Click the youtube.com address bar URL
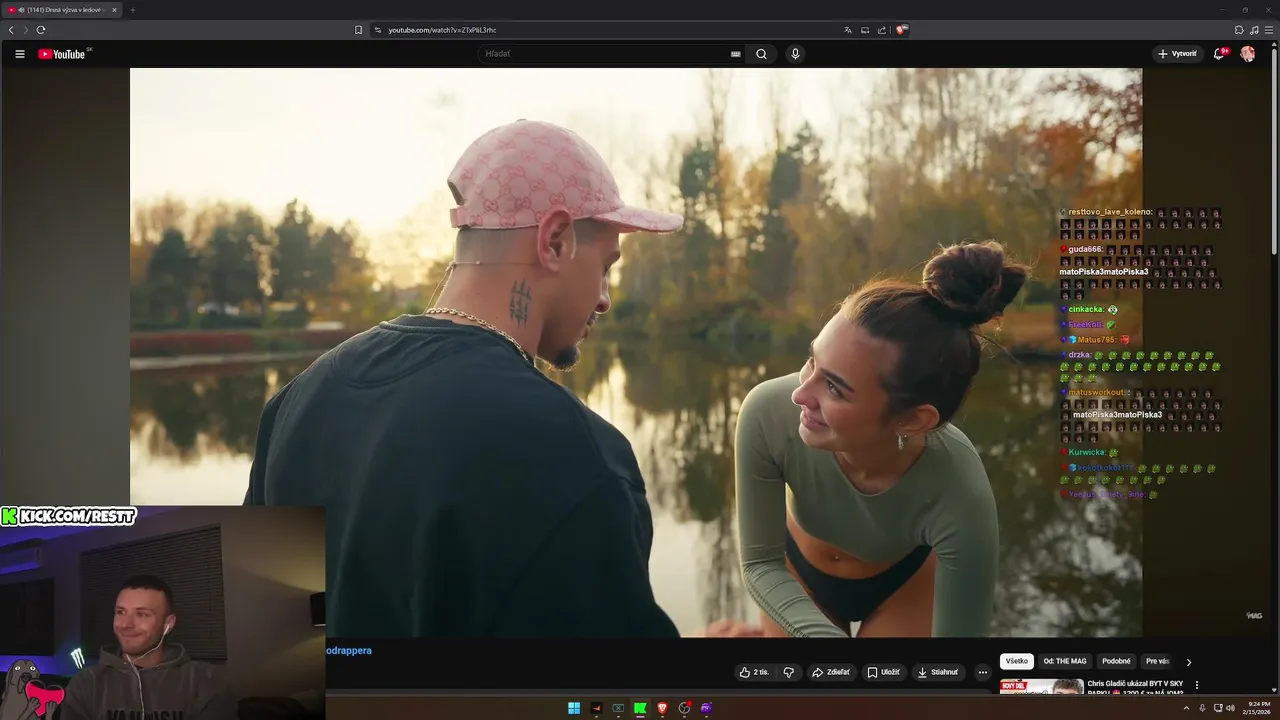 coord(442,30)
